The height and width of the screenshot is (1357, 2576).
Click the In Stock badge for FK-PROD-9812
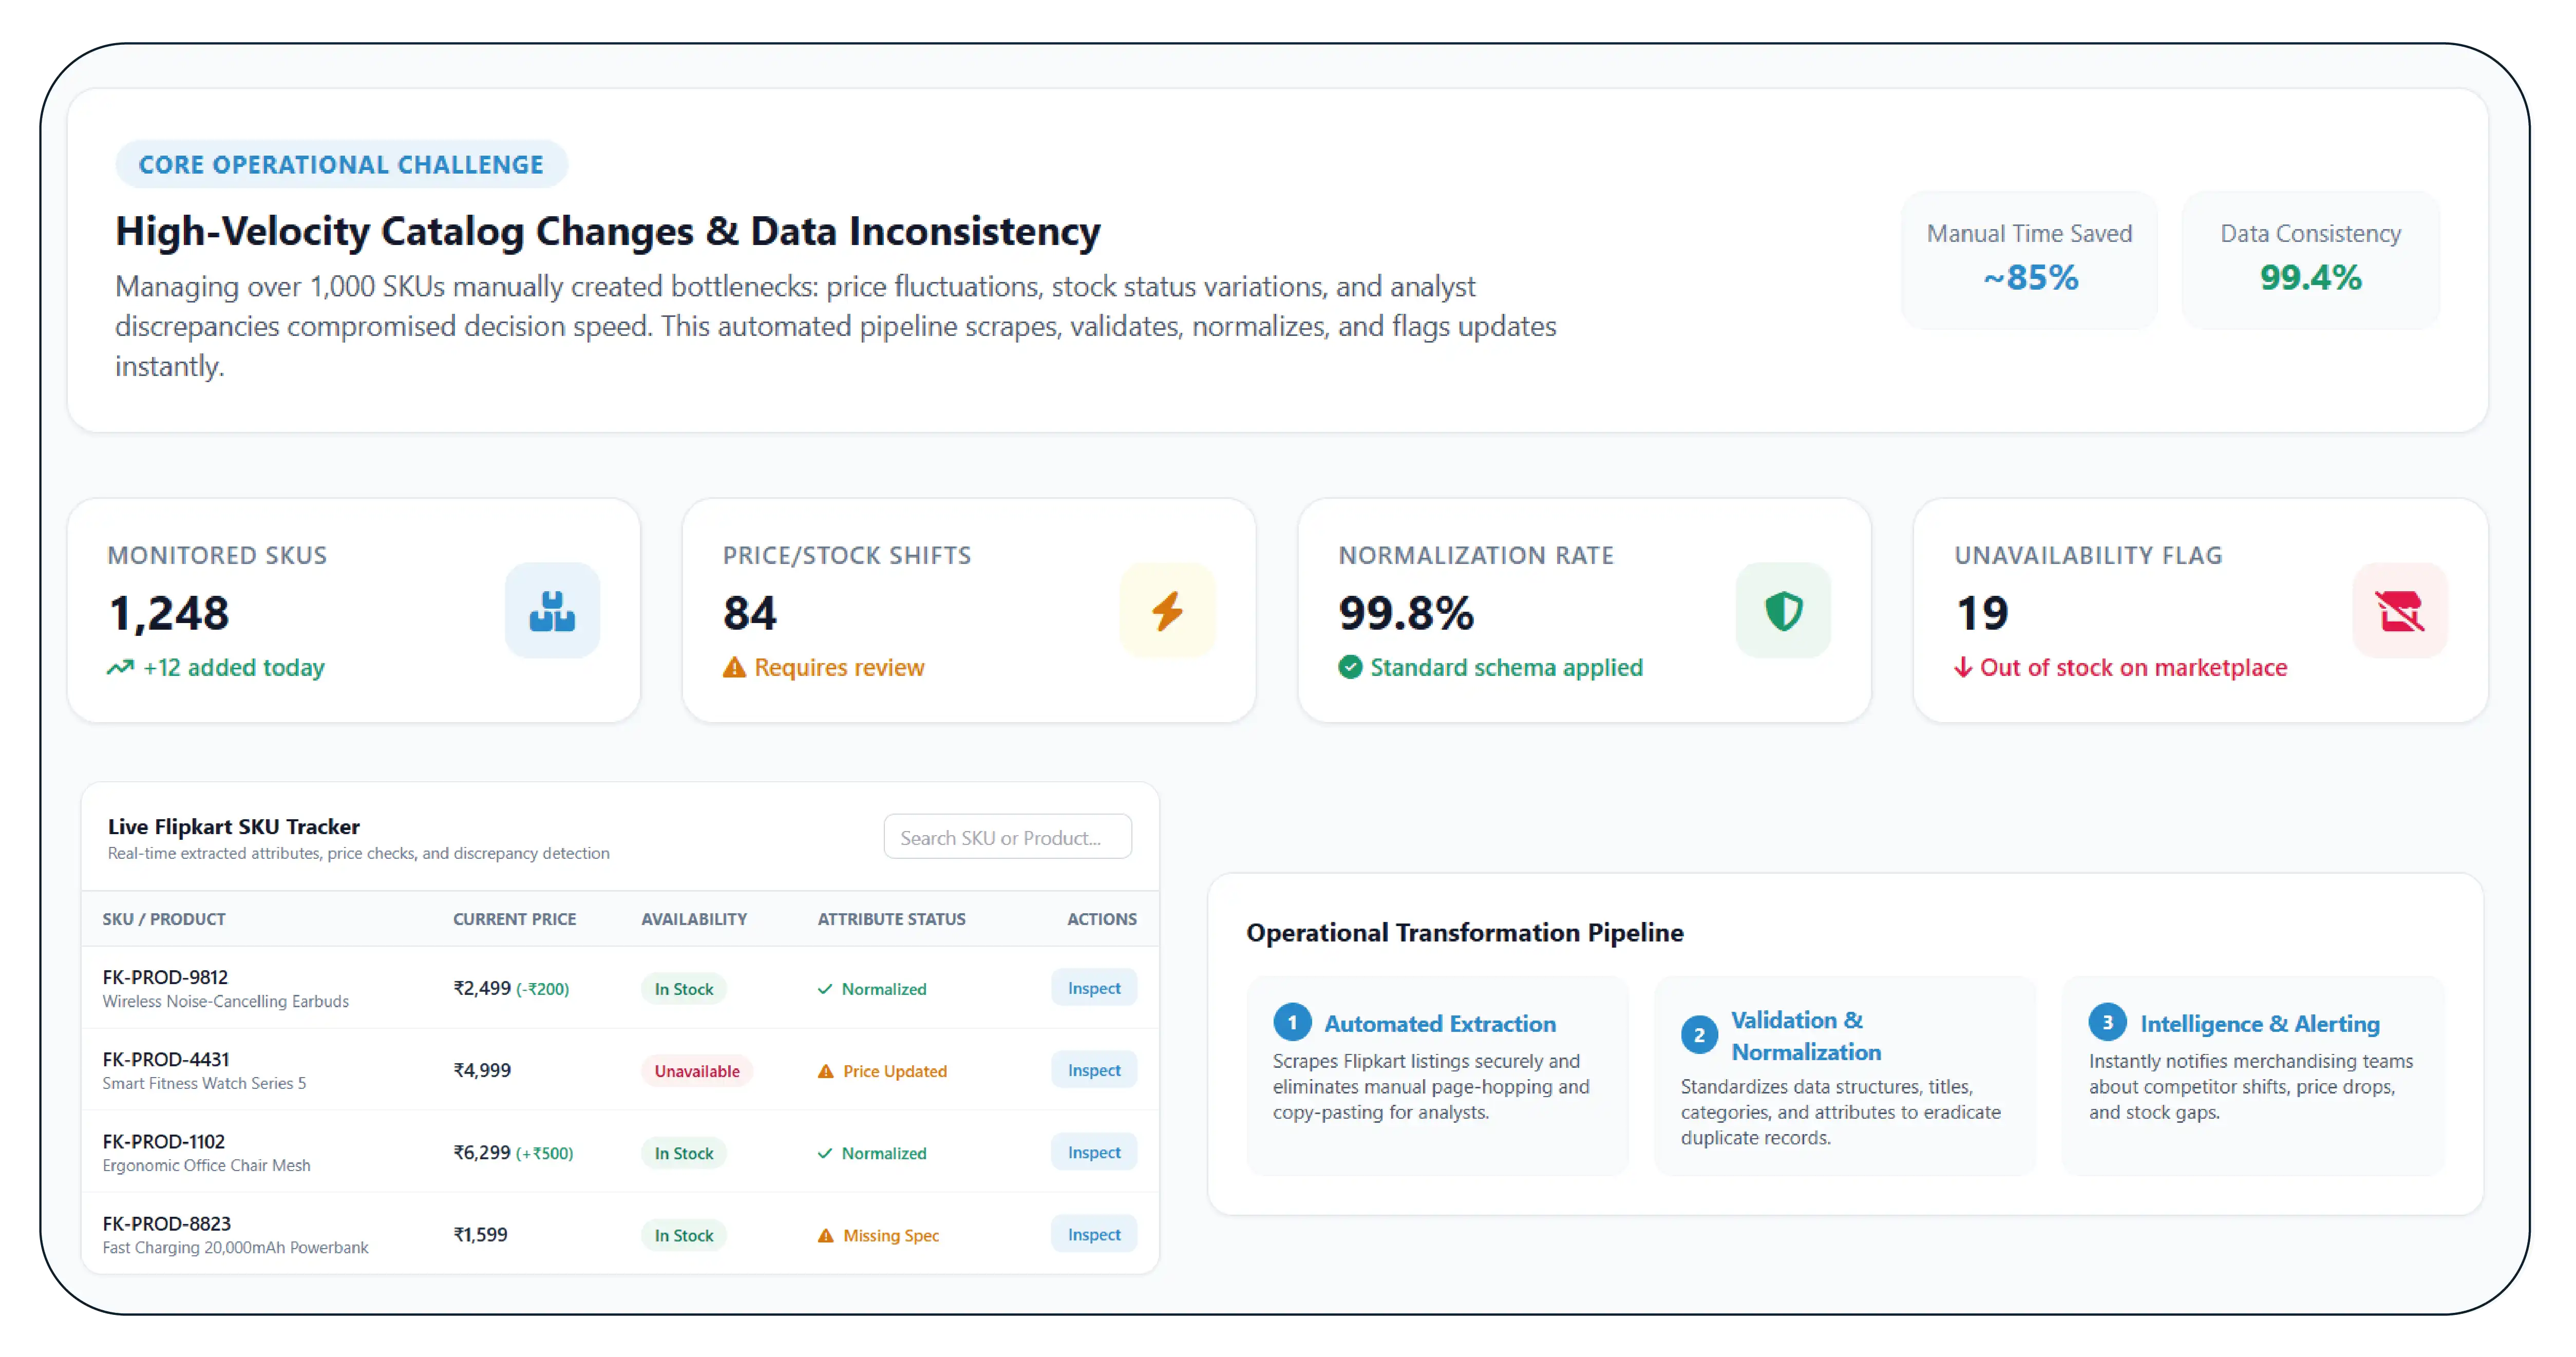(x=684, y=989)
